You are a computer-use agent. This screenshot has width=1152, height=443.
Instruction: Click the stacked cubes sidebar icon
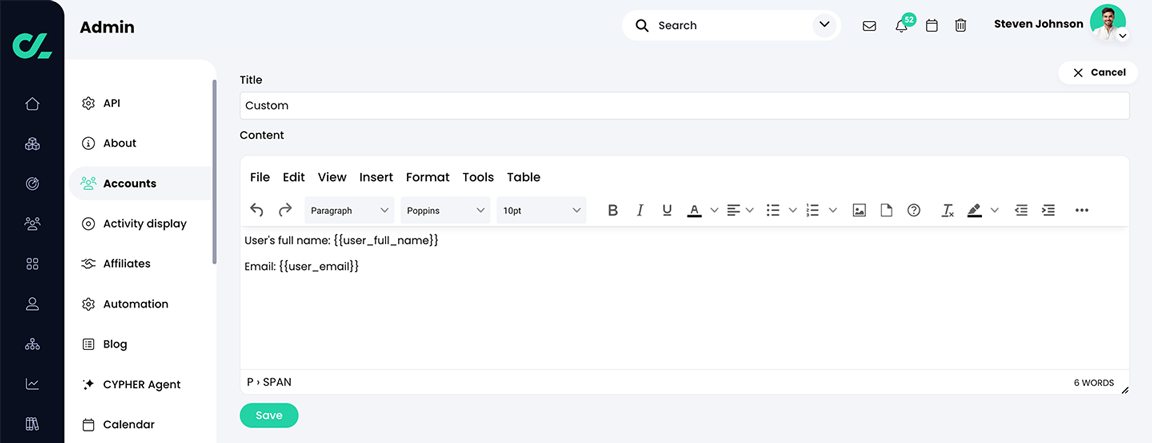32,144
